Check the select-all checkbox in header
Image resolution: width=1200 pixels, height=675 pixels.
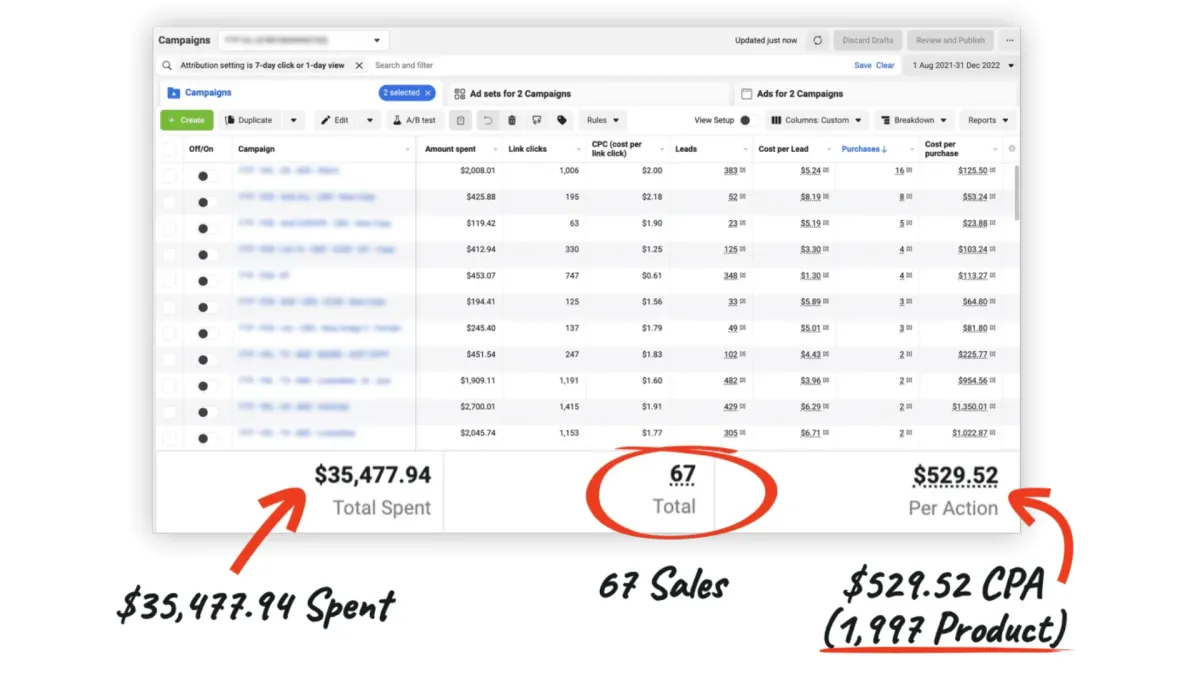point(168,149)
